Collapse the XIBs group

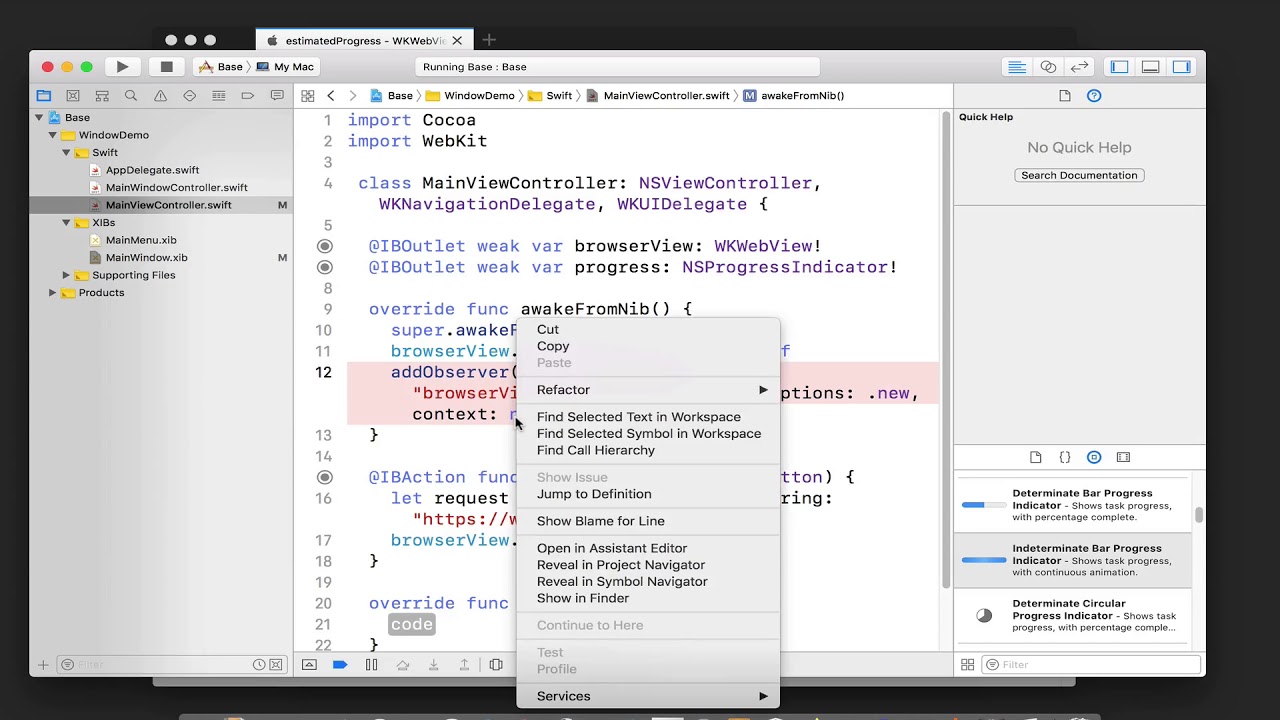tap(66, 223)
